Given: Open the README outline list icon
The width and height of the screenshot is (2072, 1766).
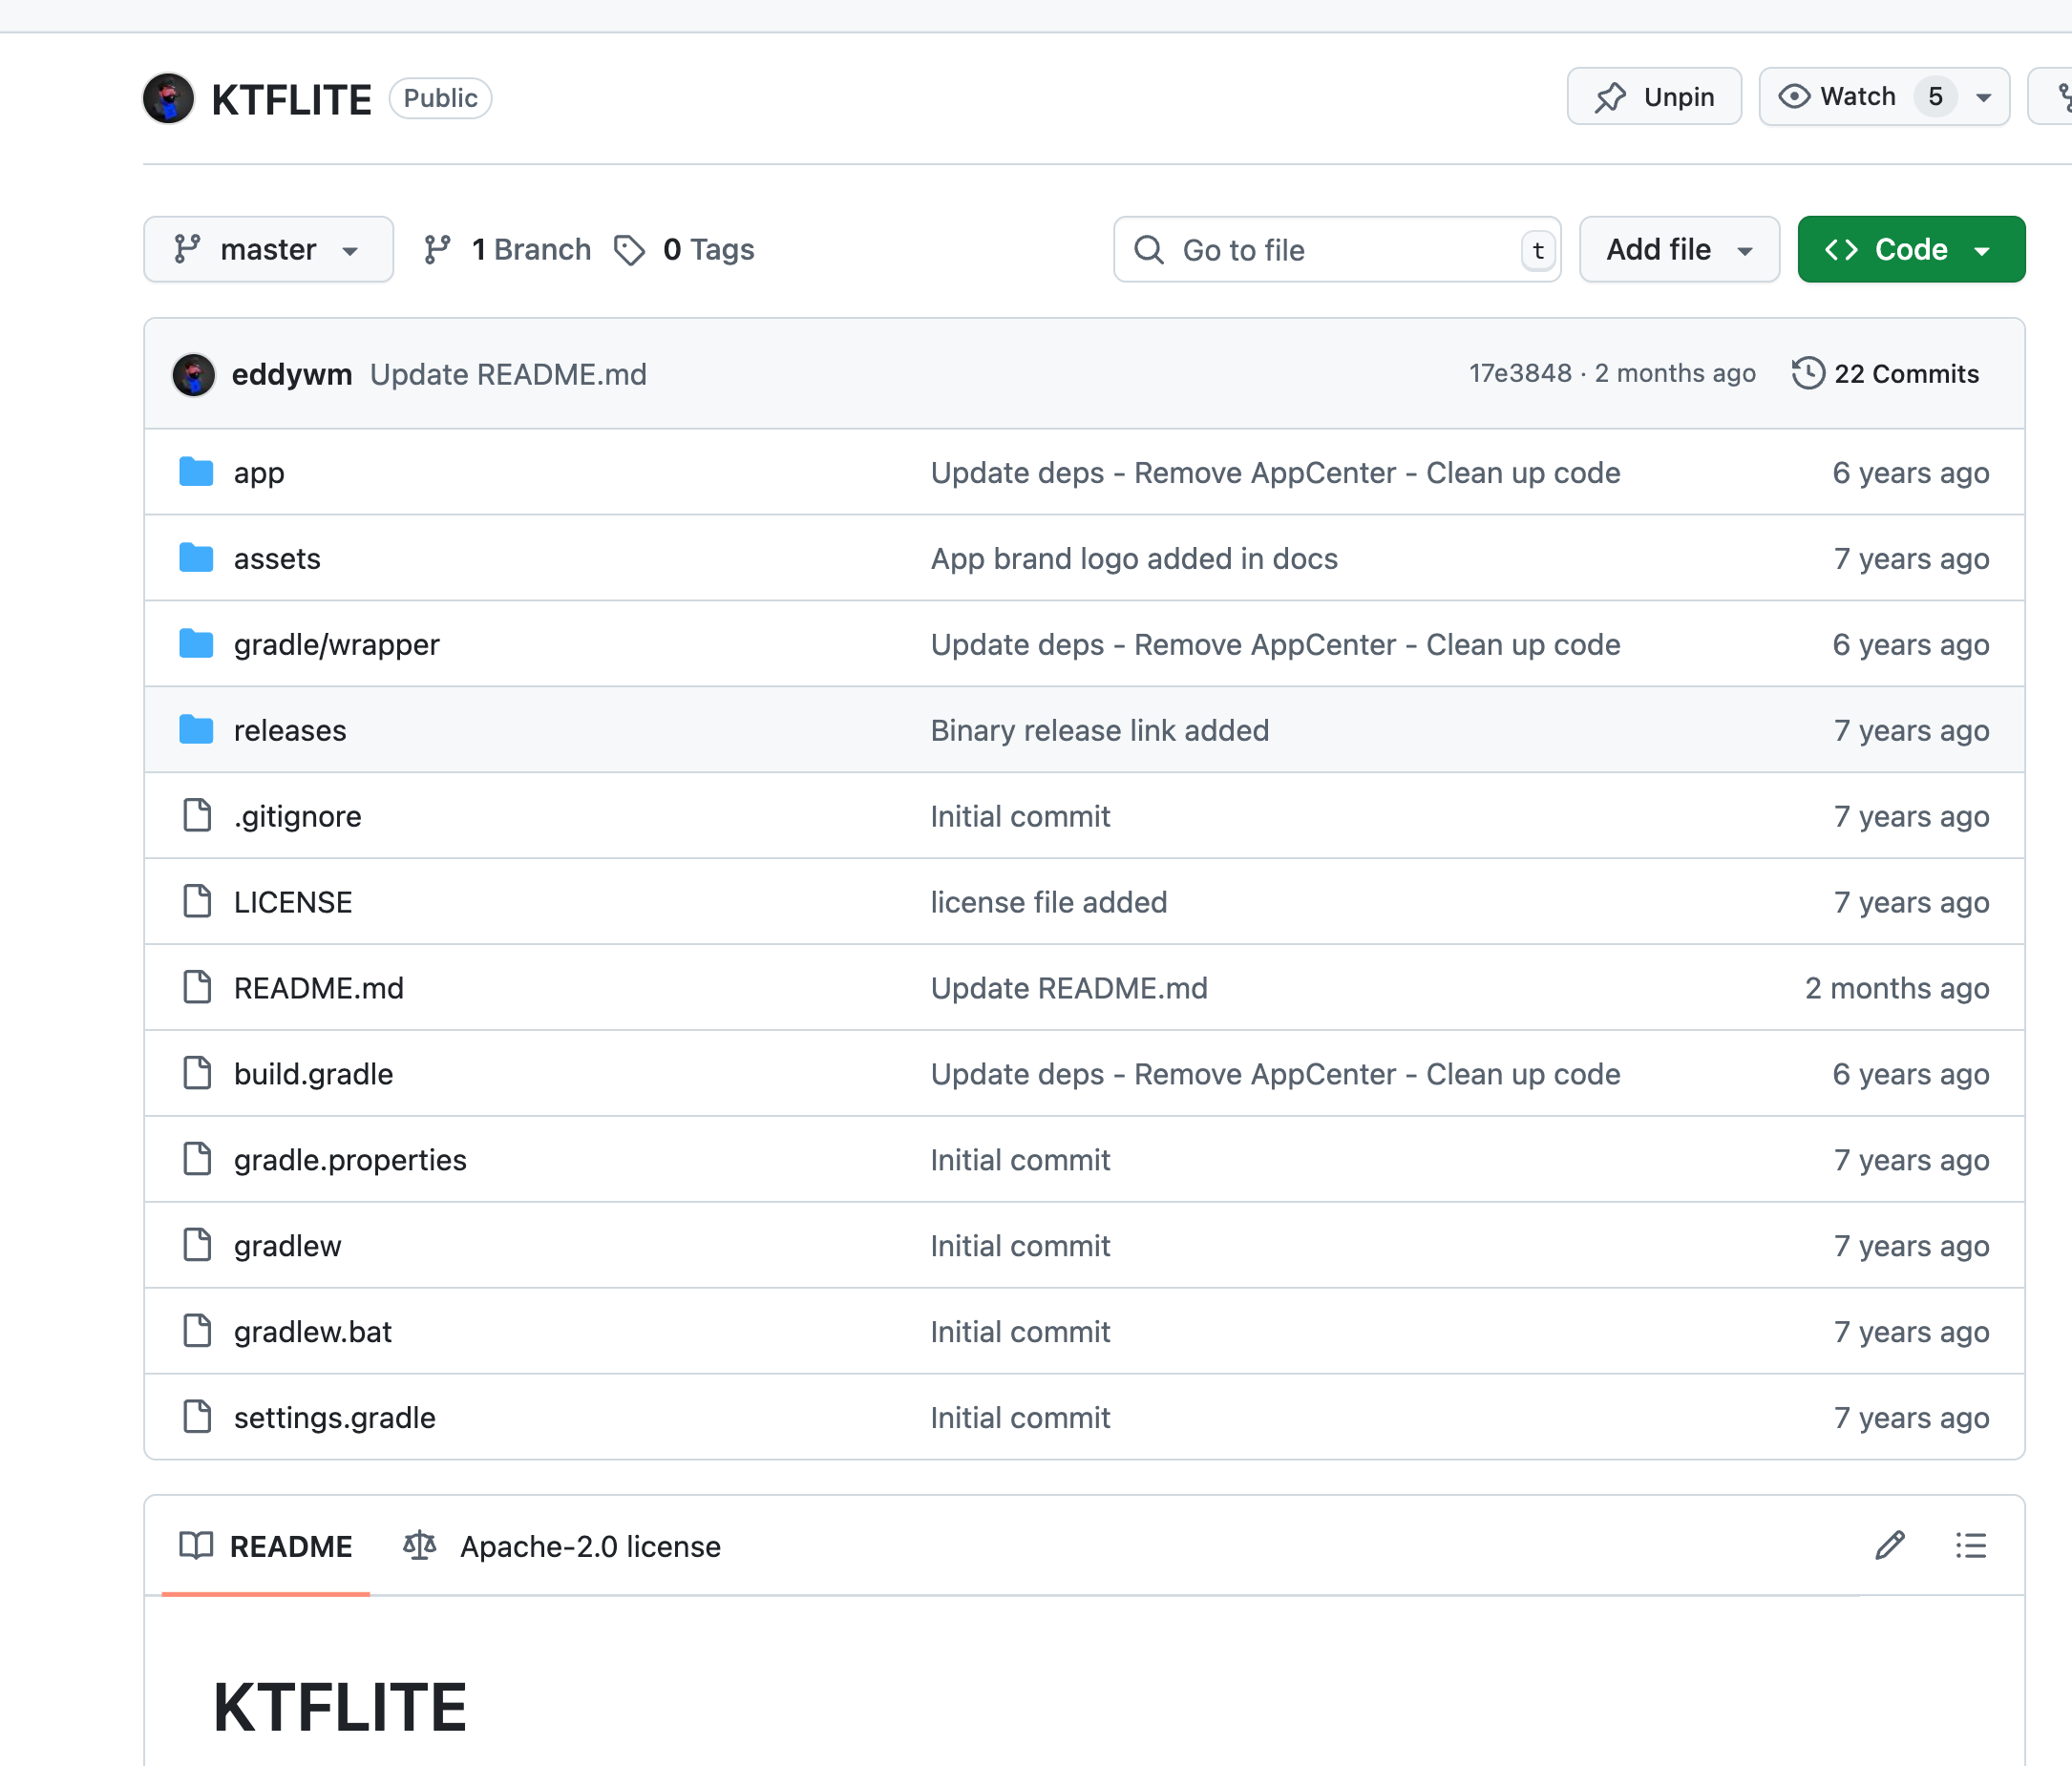Looking at the screenshot, I should point(1970,1546).
